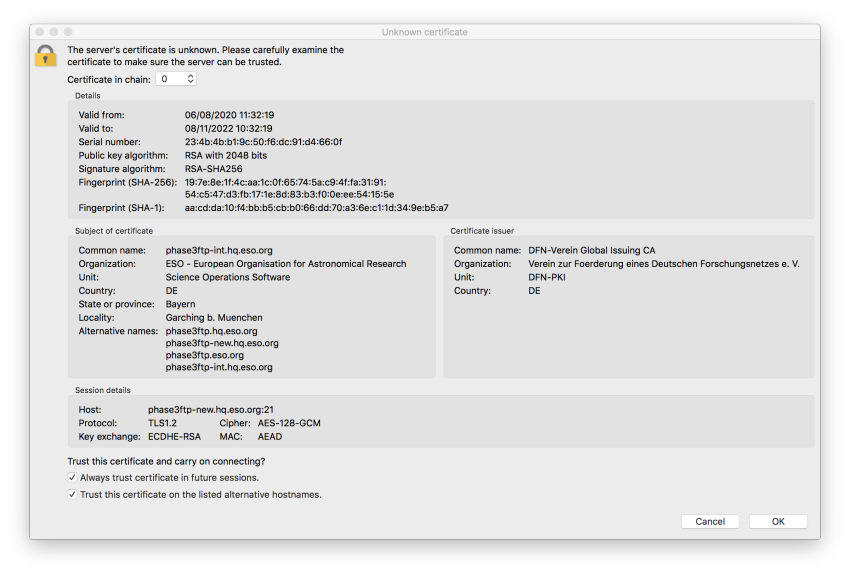Viewport: 850px width, 575px height.
Task: Click subject common name phase3ftp-int.hq.eso.org
Action: tap(219, 250)
